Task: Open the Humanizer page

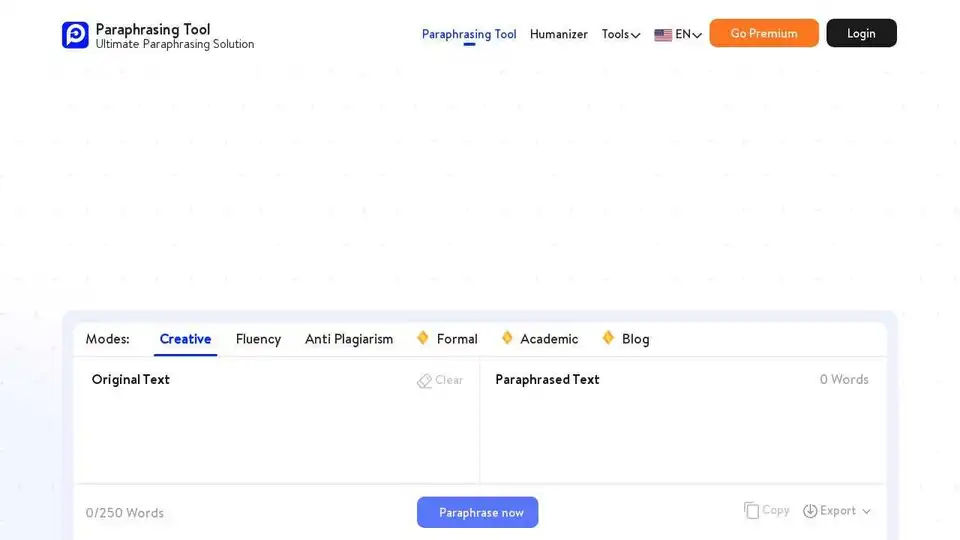Action: 558,34
